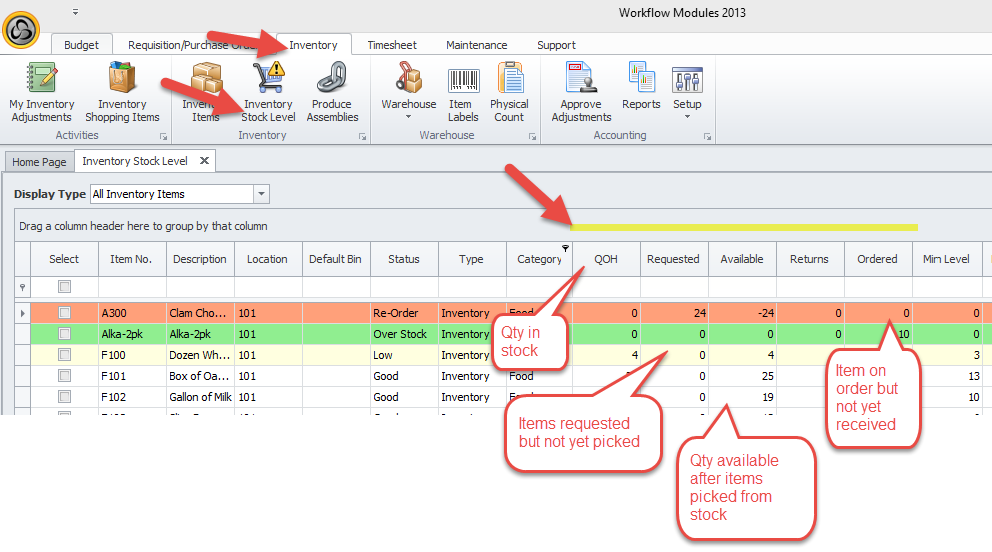Close the Inventory Stock Level tab
This screenshot has height=552, width=992.
[203, 161]
